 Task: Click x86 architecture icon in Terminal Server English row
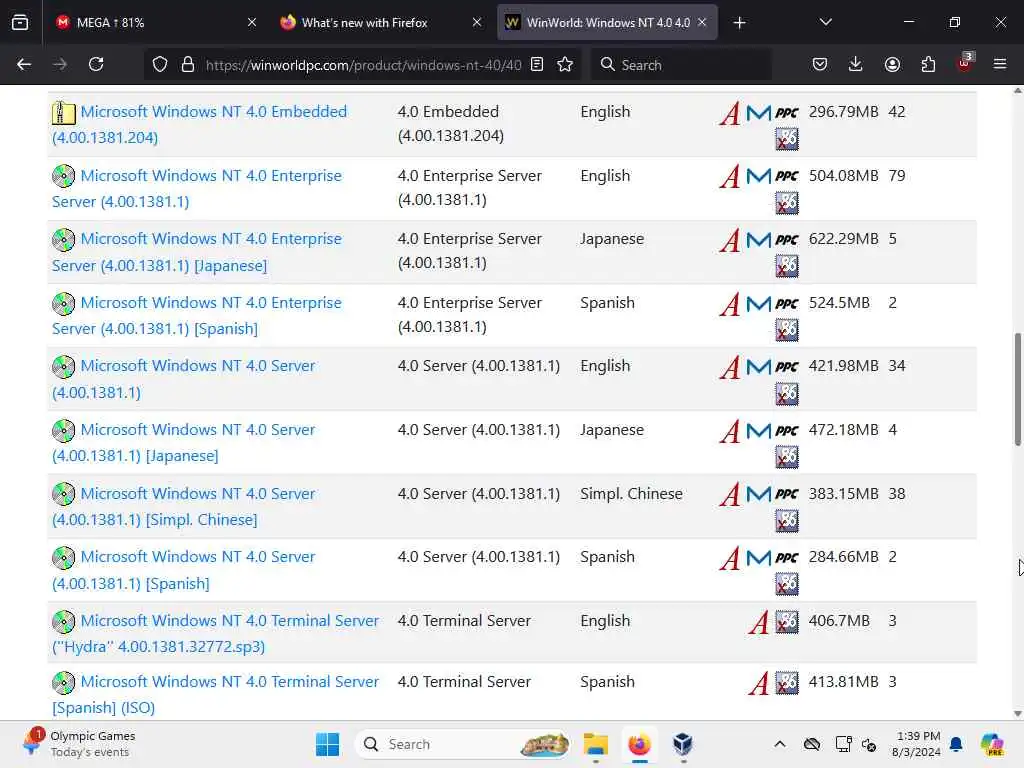(x=787, y=622)
